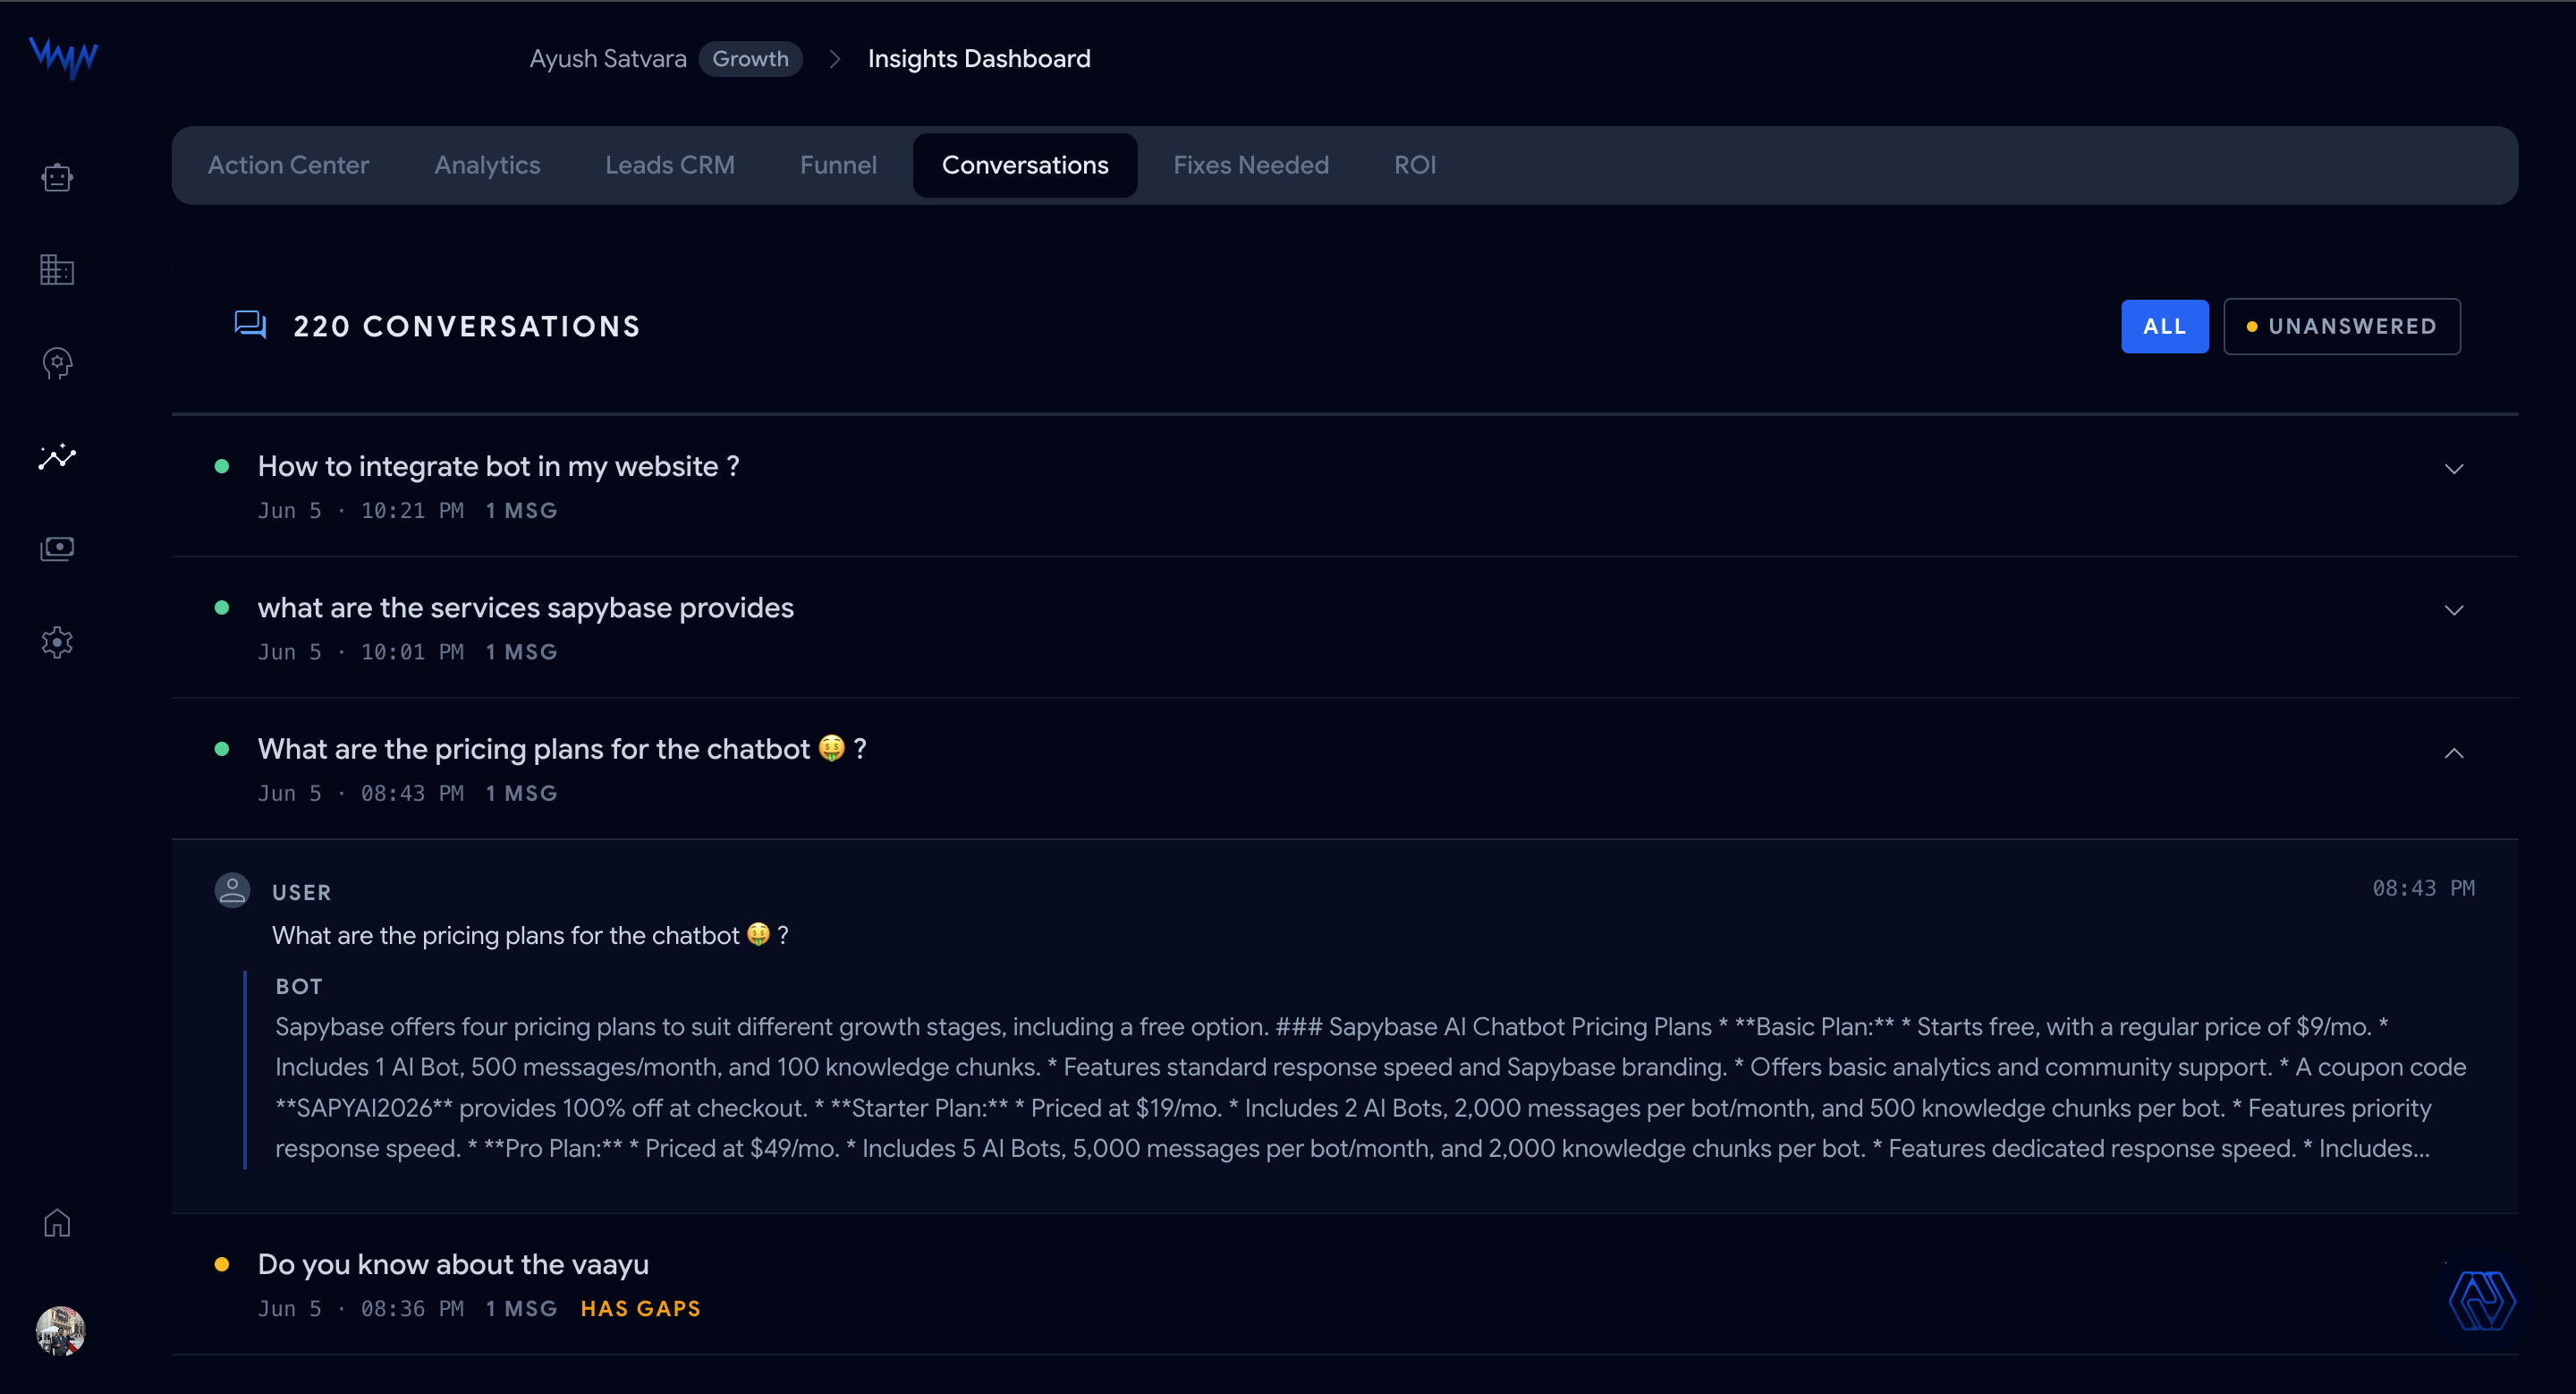This screenshot has height=1394, width=2576.
Task: Open the user profile avatar
Action: [x=60, y=1330]
